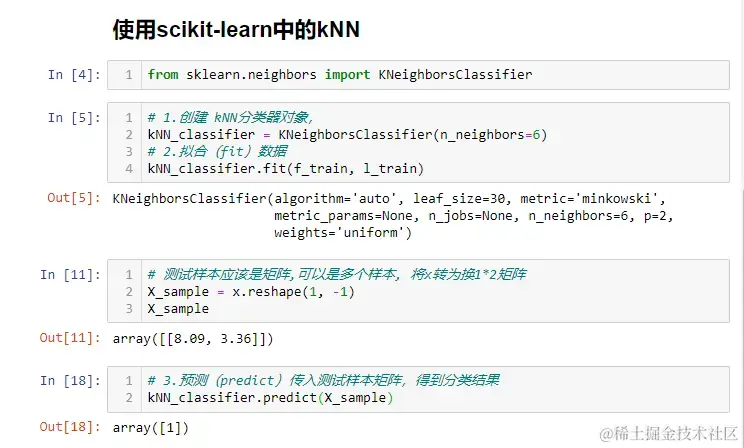Click line number 1 in cell In [4]

point(129,75)
